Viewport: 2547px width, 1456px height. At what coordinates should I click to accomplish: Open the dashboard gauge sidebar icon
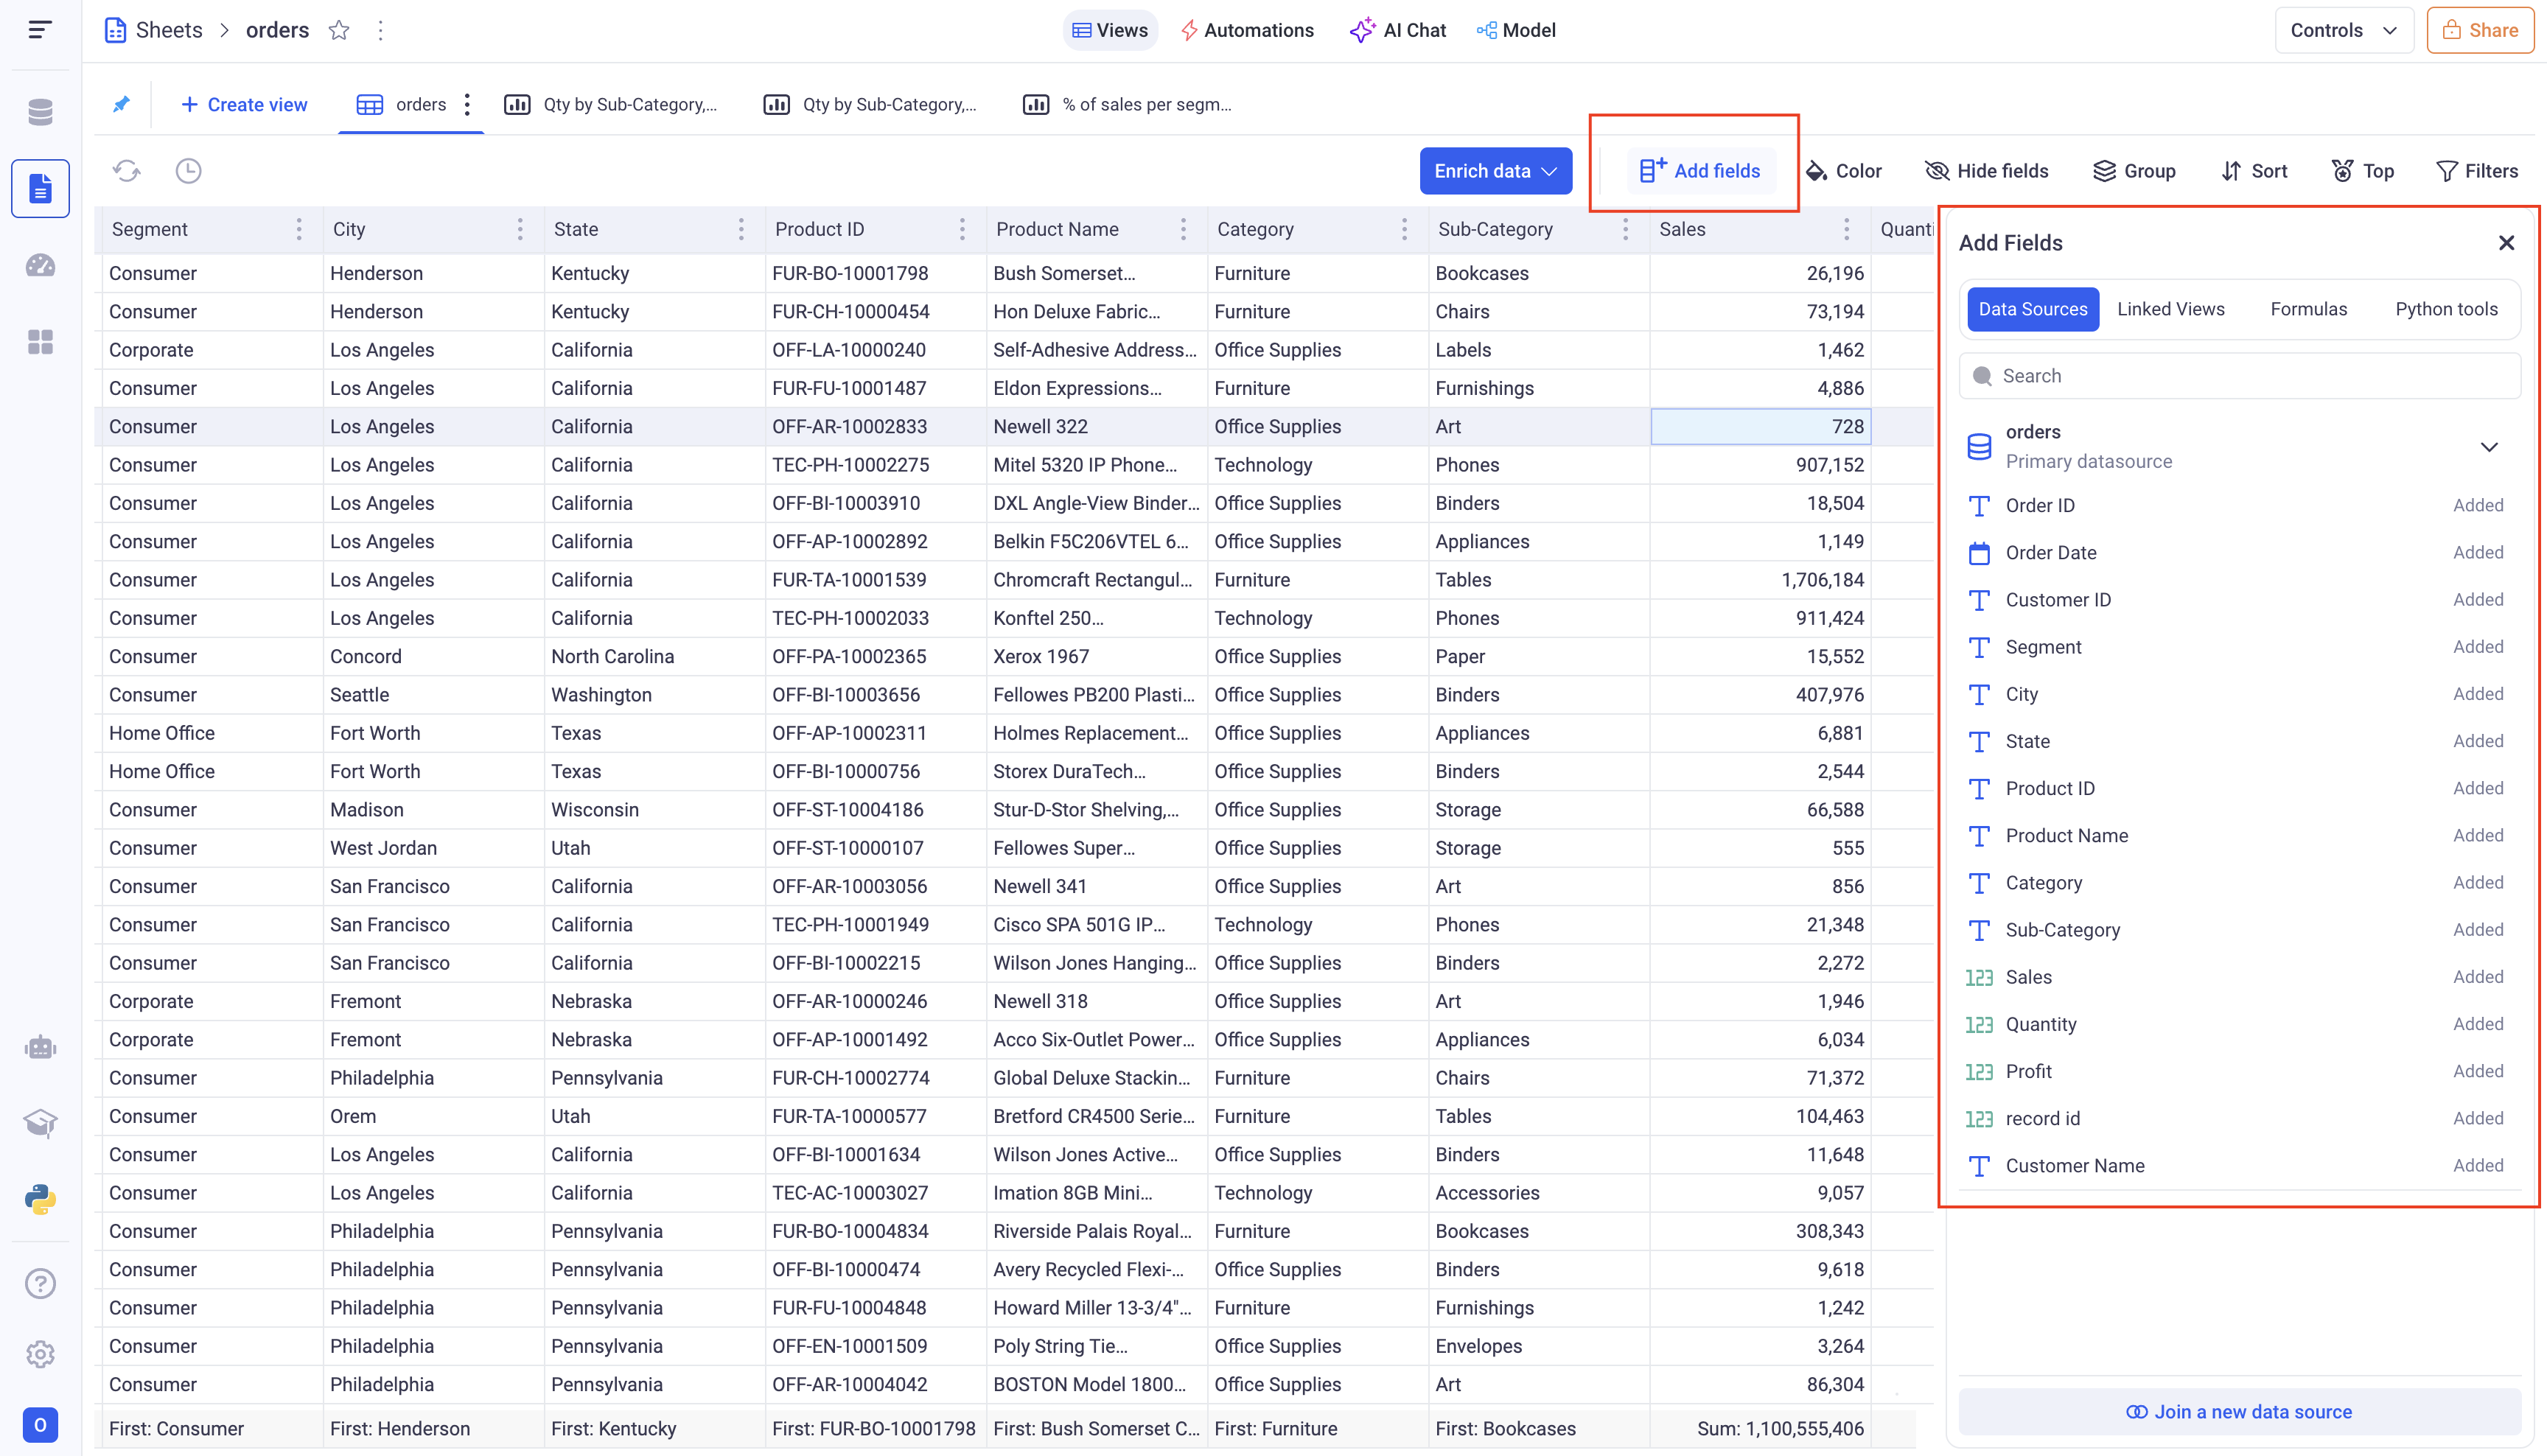click(40, 265)
